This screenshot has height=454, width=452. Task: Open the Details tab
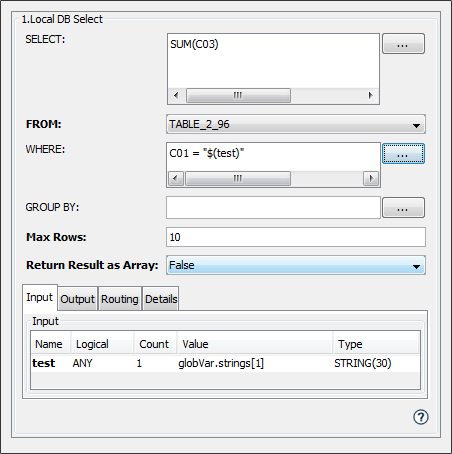point(161,299)
